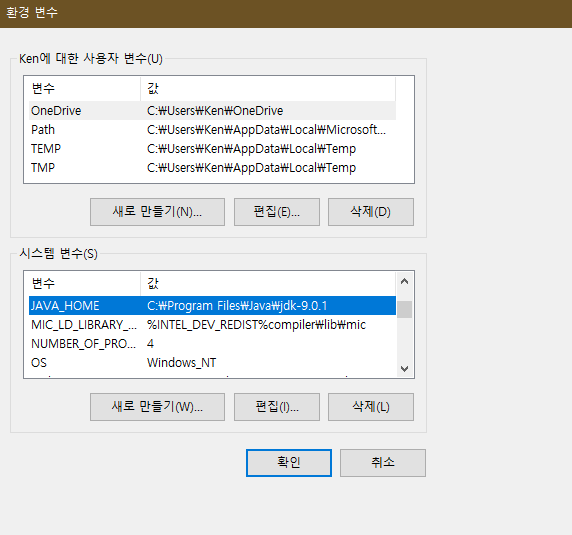Select the NUMBER_OF_PRO... system variable
Screen dimensions: 572x535
[x=212, y=343]
